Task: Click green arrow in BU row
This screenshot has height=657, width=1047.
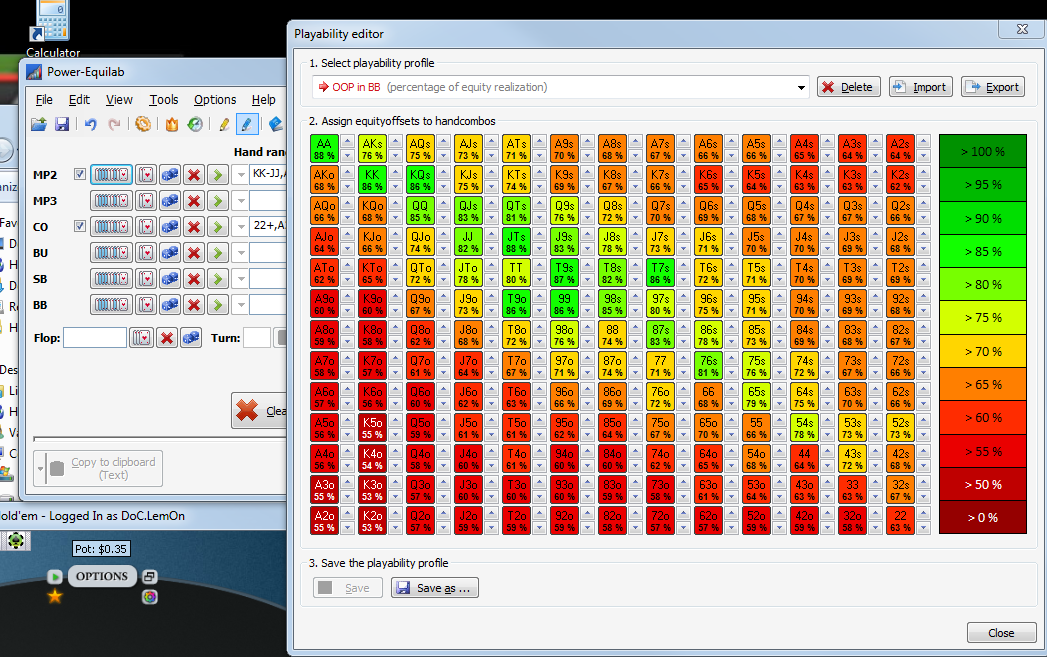Action: click(218, 253)
